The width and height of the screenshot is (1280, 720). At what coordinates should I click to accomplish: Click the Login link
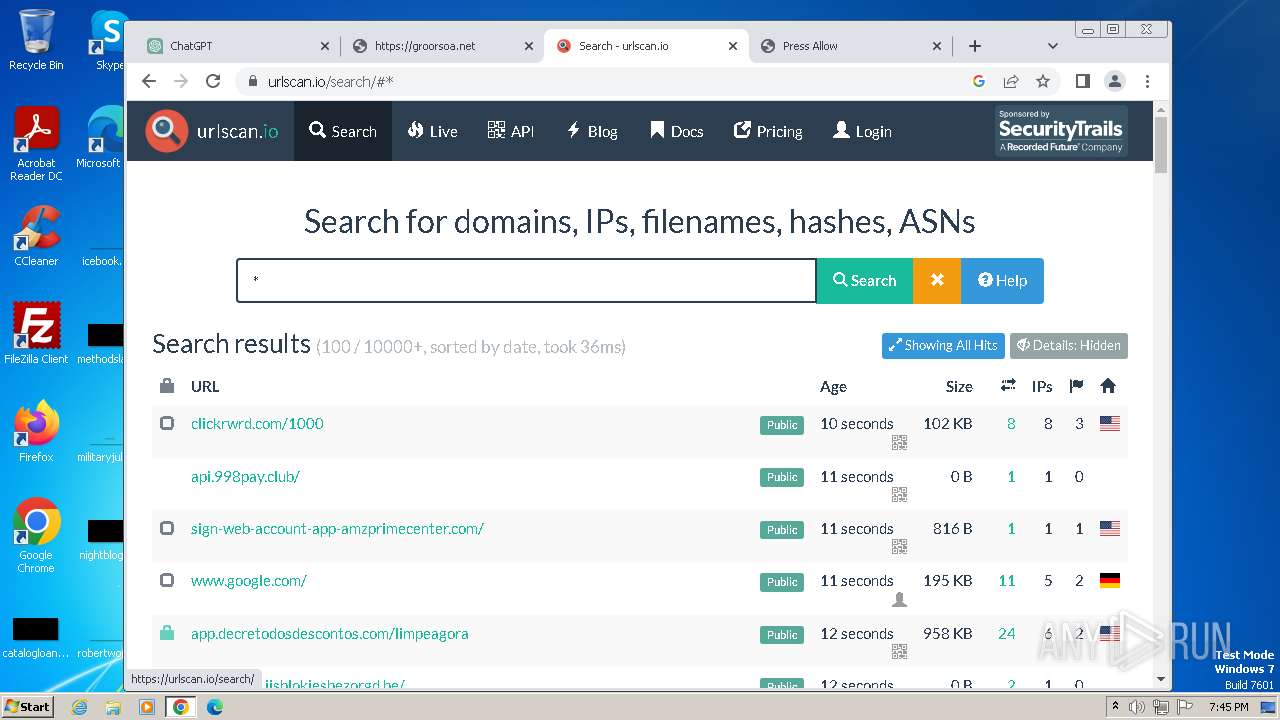pyautogui.click(x=862, y=131)
